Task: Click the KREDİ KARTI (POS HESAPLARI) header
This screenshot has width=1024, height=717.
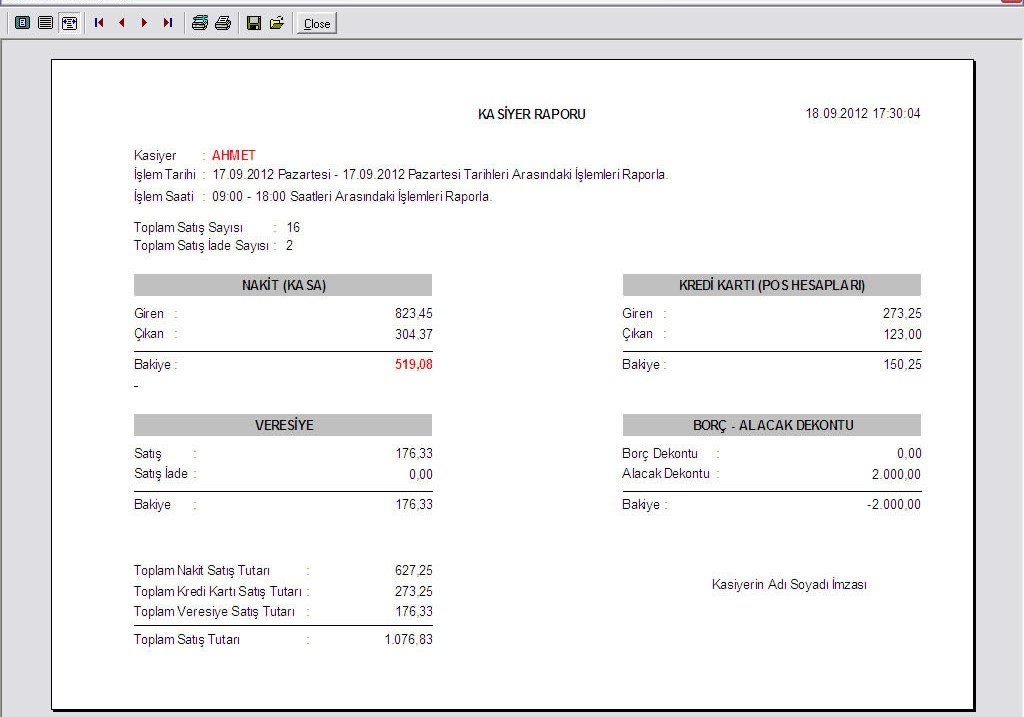Action: tap(771, 285)
